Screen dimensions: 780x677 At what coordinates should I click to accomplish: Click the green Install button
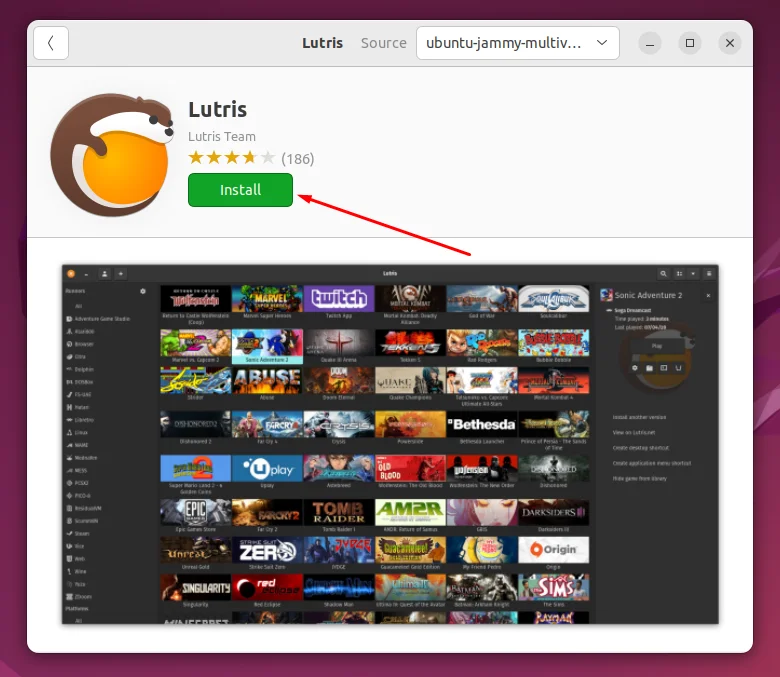click(240, 190)
